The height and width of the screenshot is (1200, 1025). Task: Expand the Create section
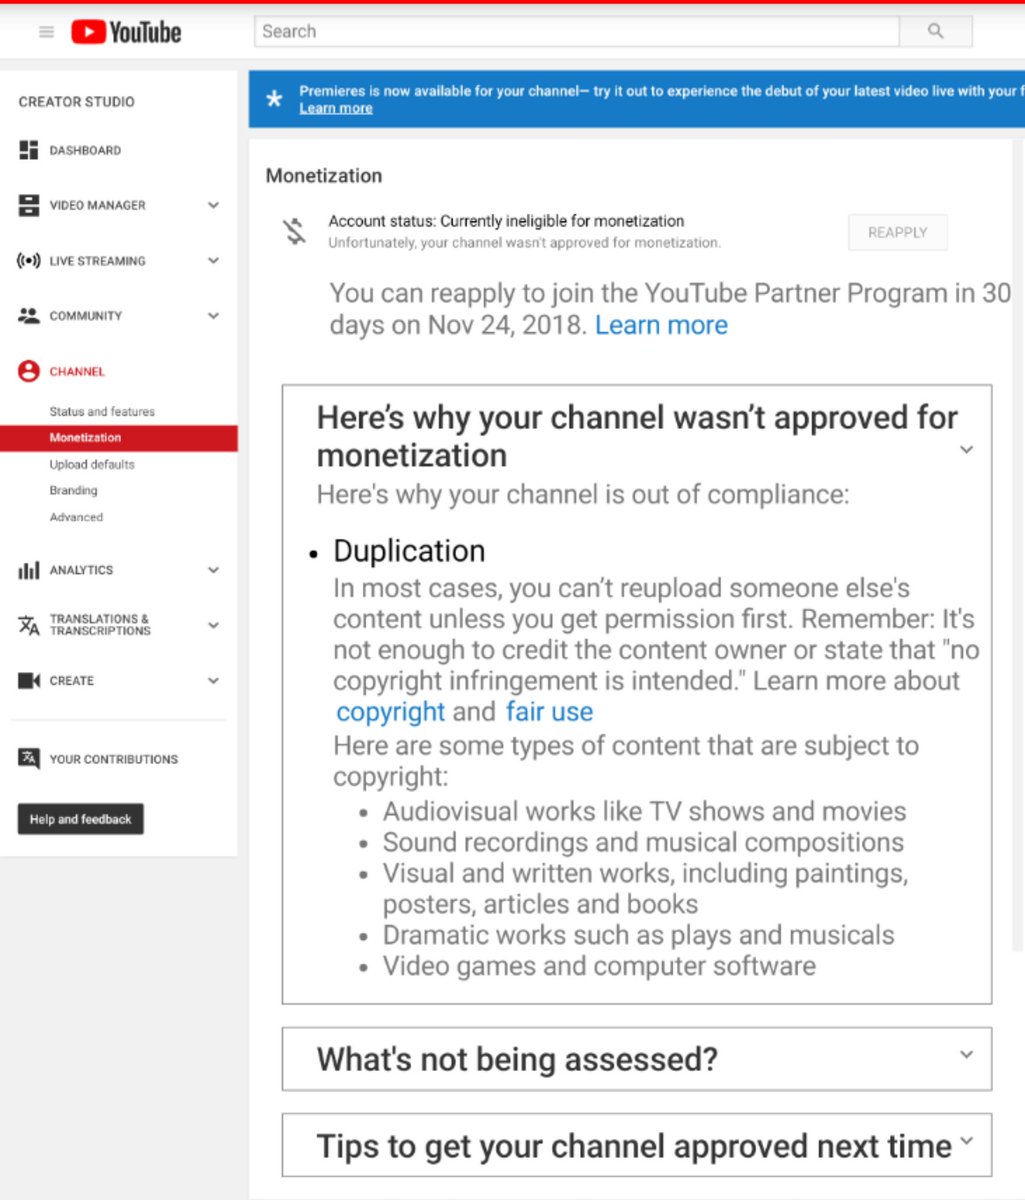tap(213, 681)
